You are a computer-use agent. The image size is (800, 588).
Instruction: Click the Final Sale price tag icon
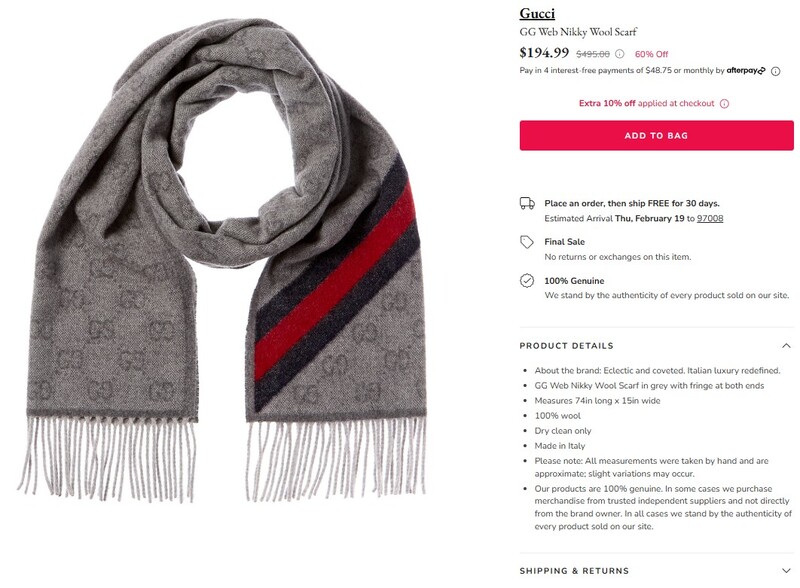[527, 242]
